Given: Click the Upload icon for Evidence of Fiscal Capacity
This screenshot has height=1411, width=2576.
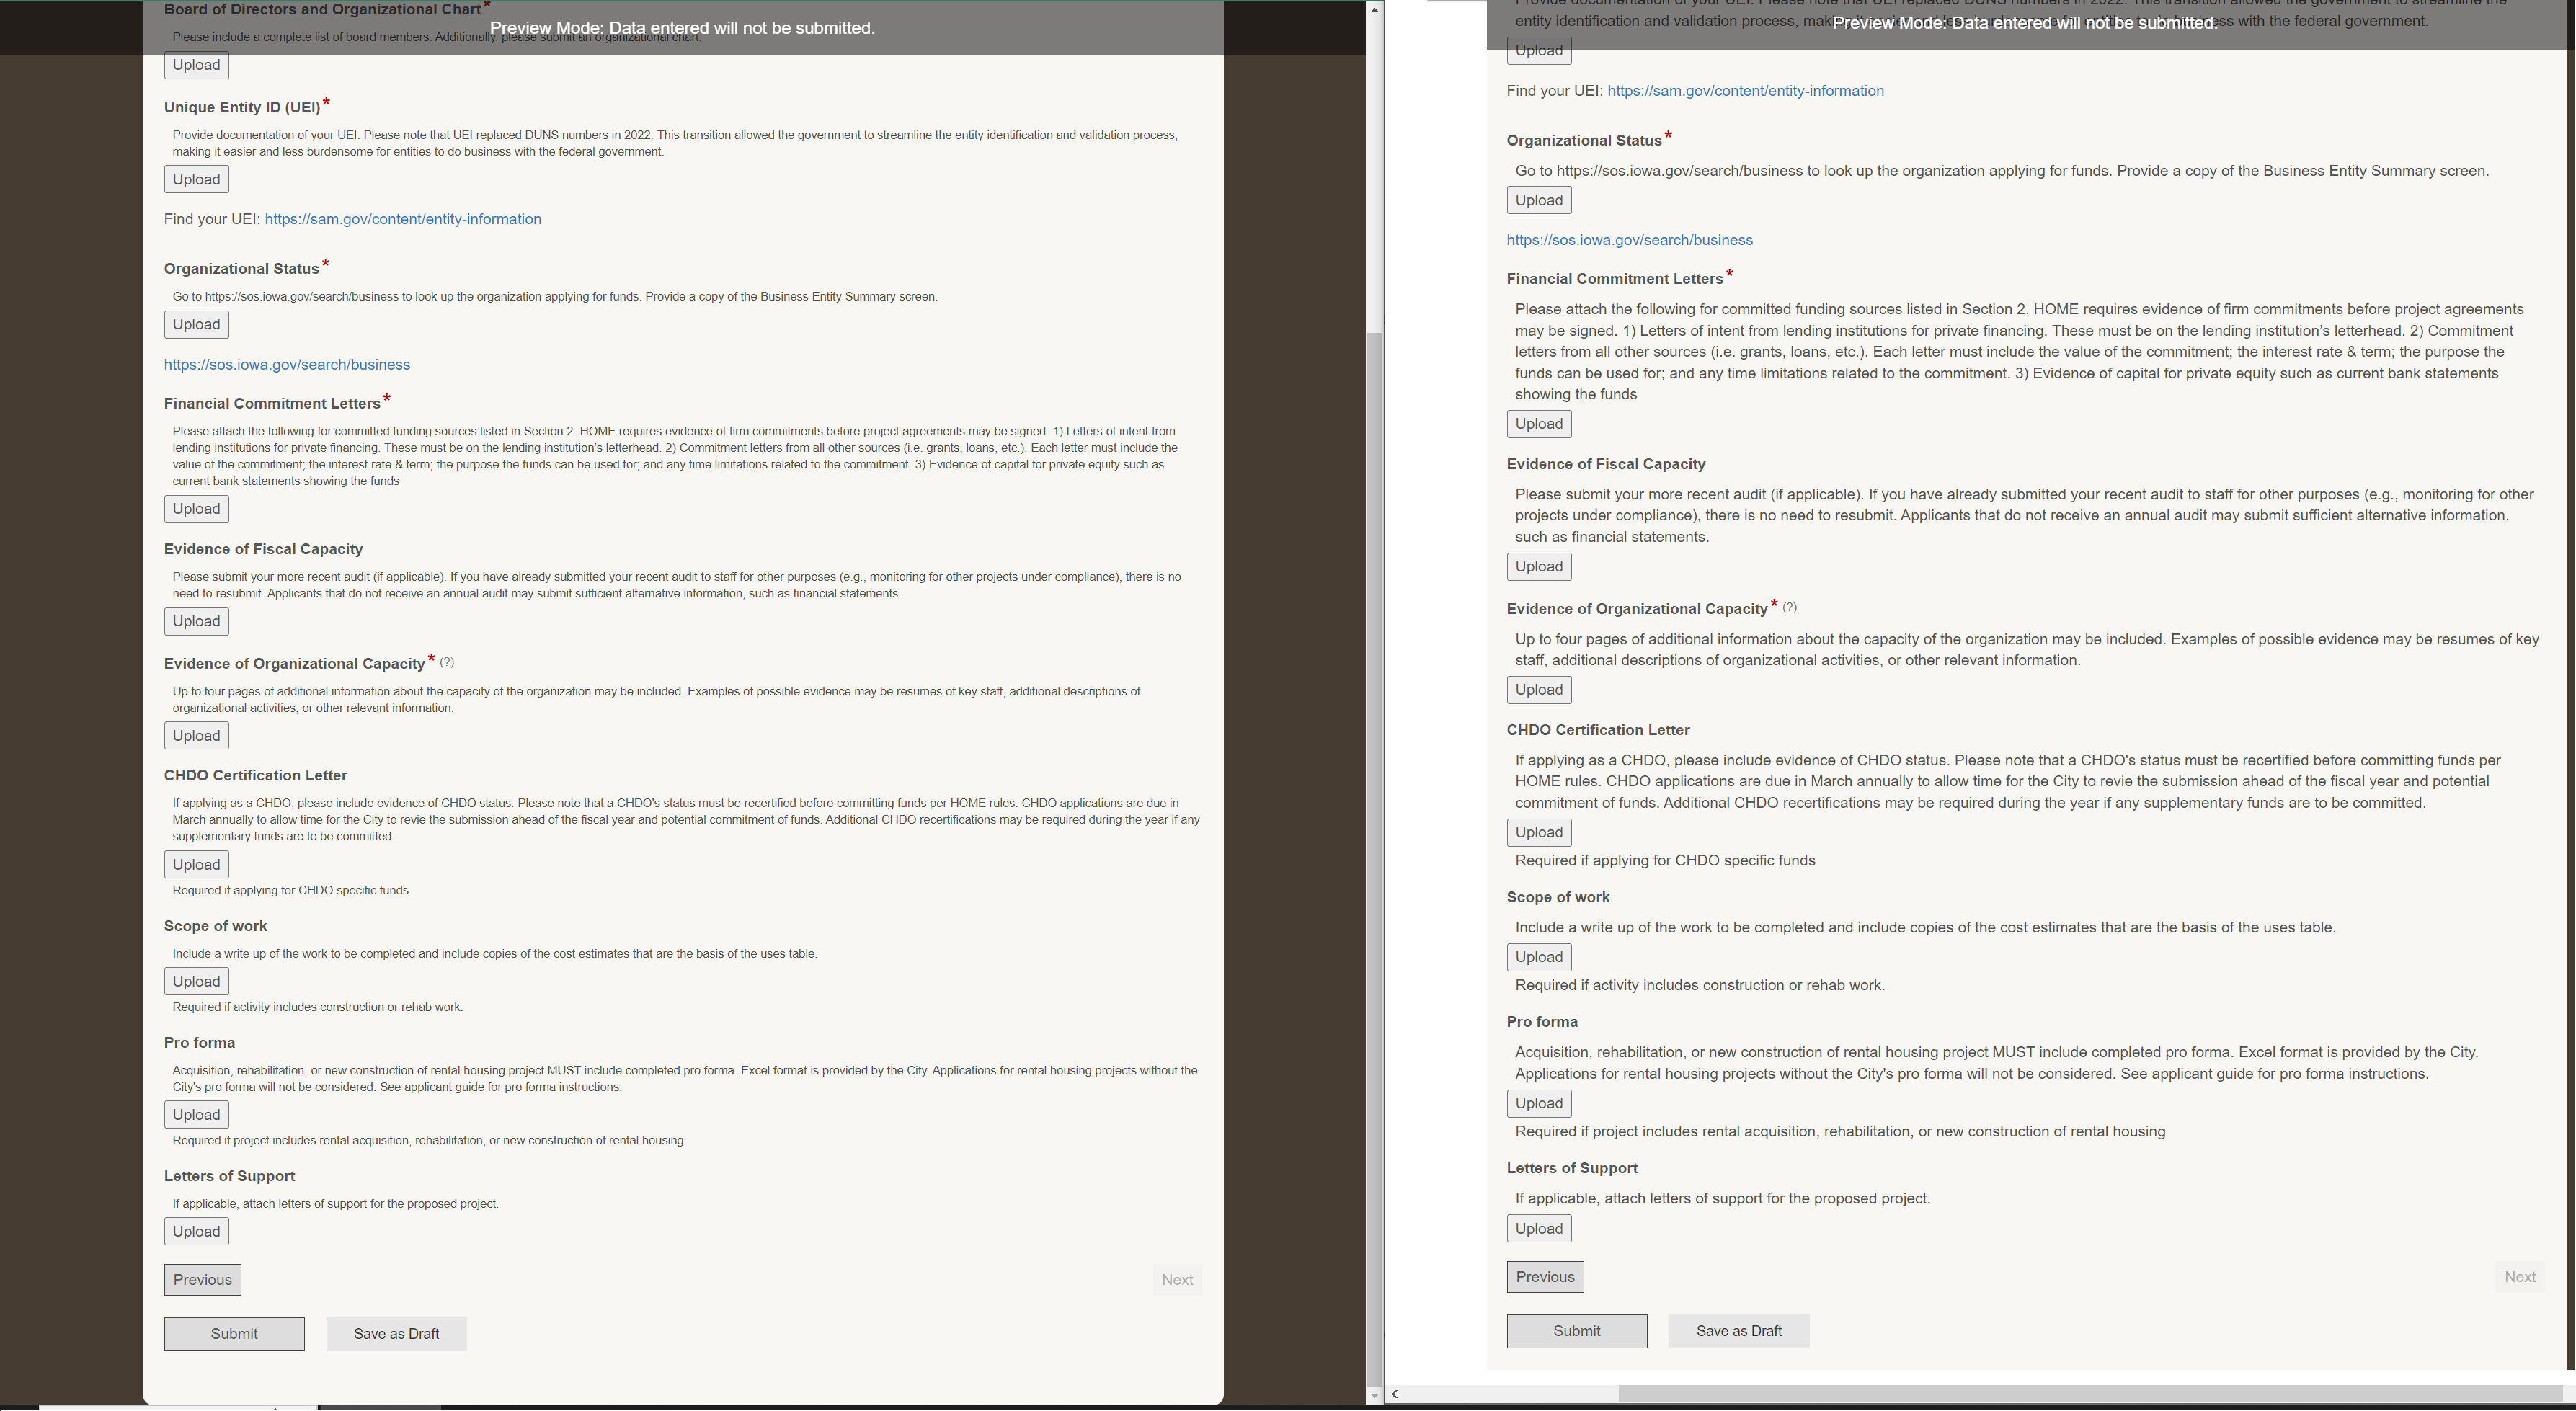Looking at the screenshot, I should coord(196,620).
